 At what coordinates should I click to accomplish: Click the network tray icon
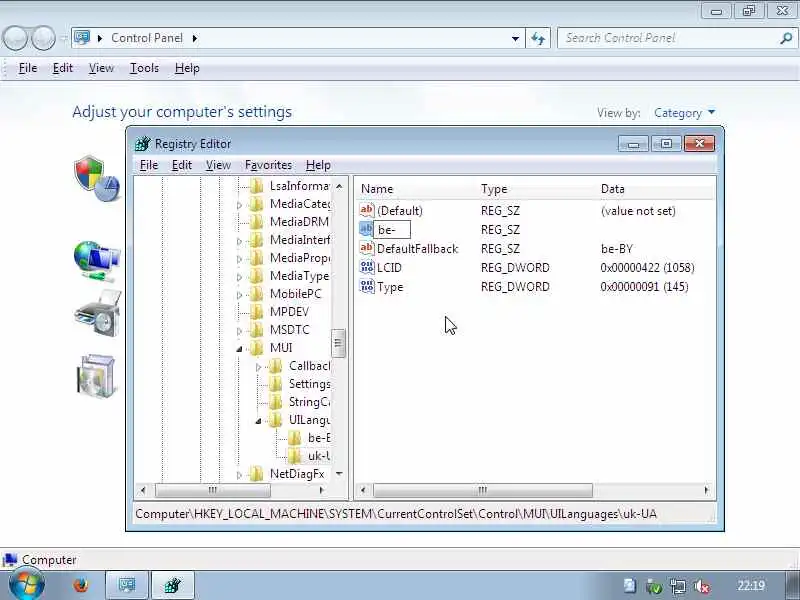pos(678,586)
